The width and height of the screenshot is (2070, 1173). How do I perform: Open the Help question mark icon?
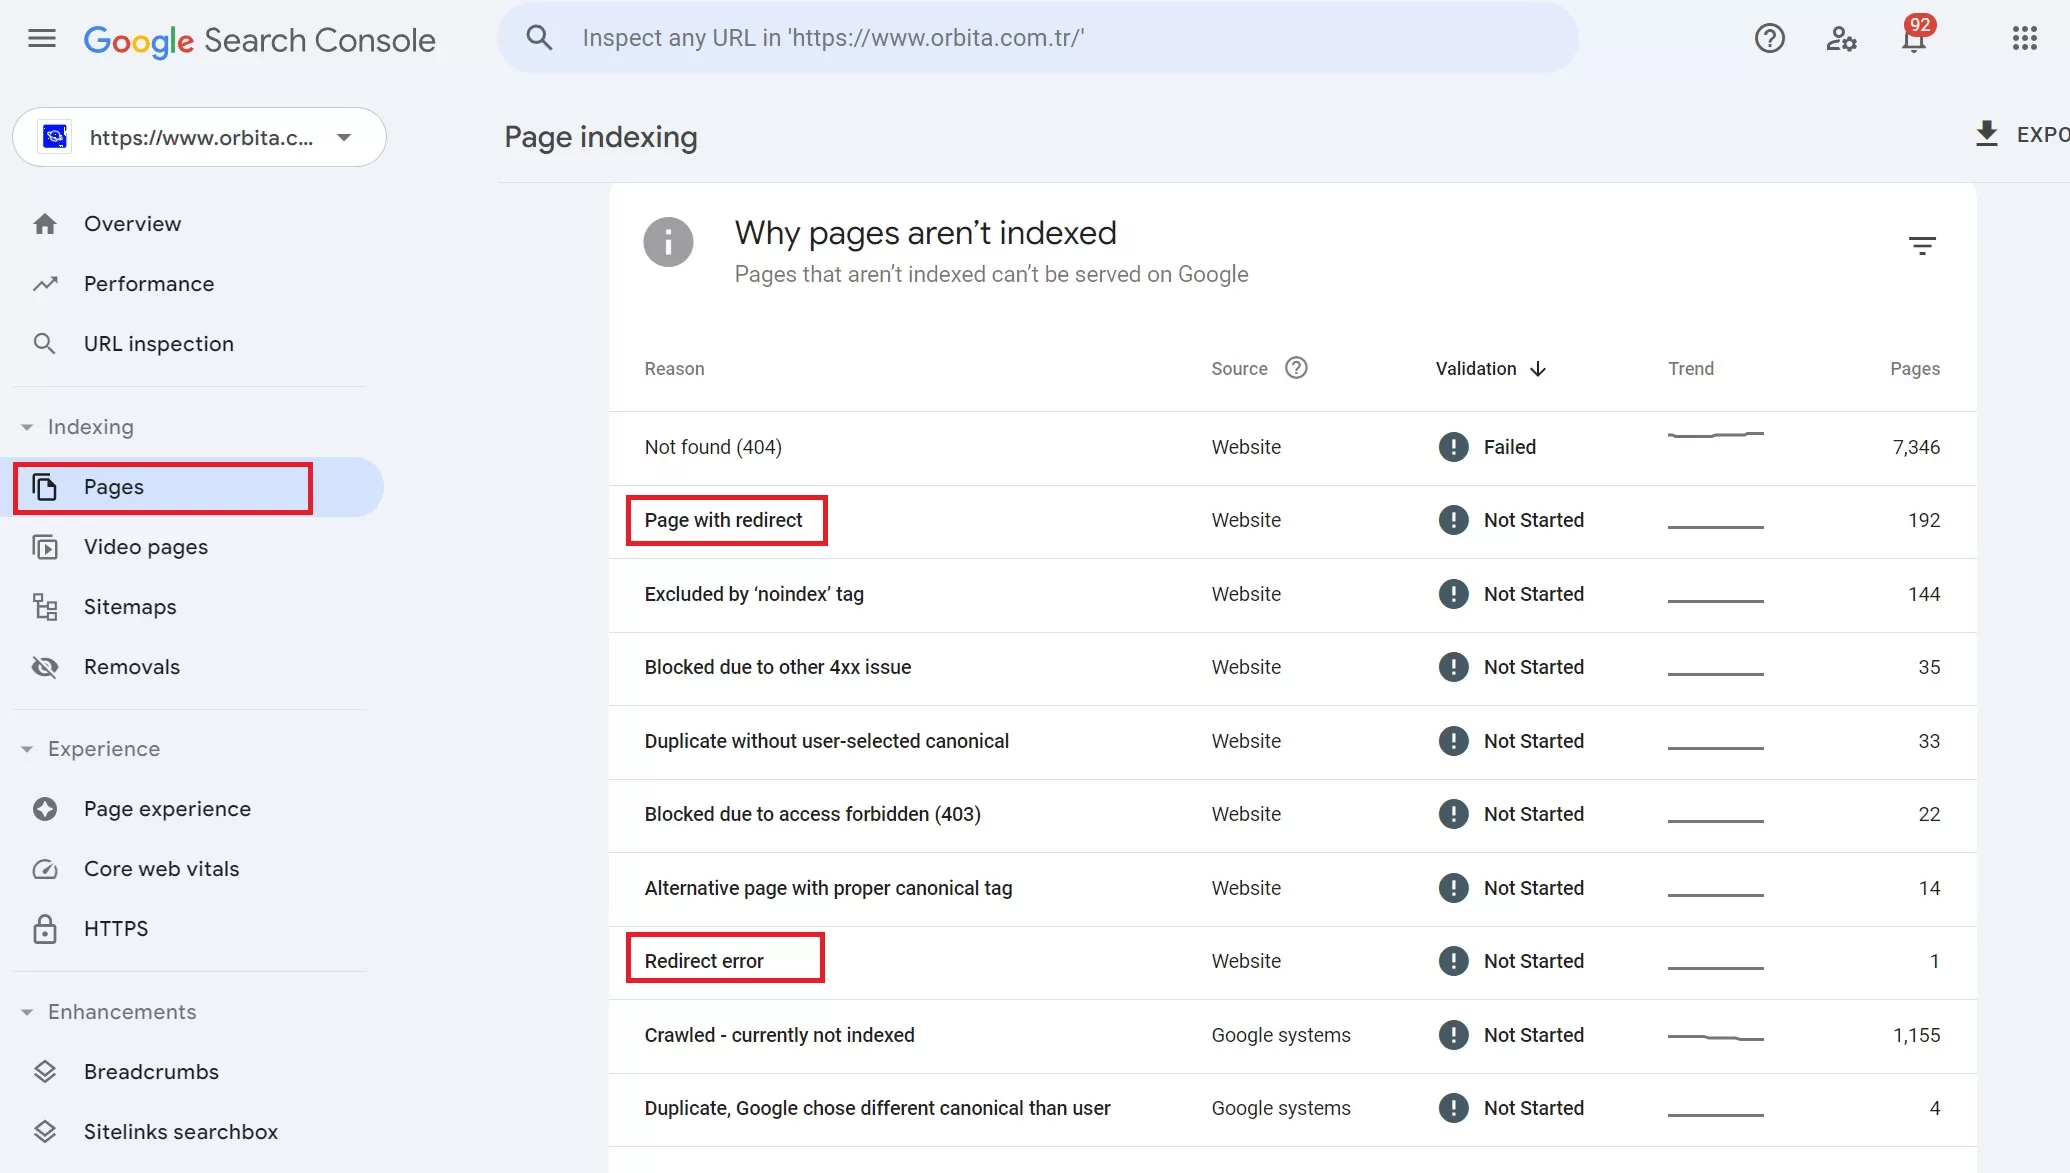coord(1769,39)
